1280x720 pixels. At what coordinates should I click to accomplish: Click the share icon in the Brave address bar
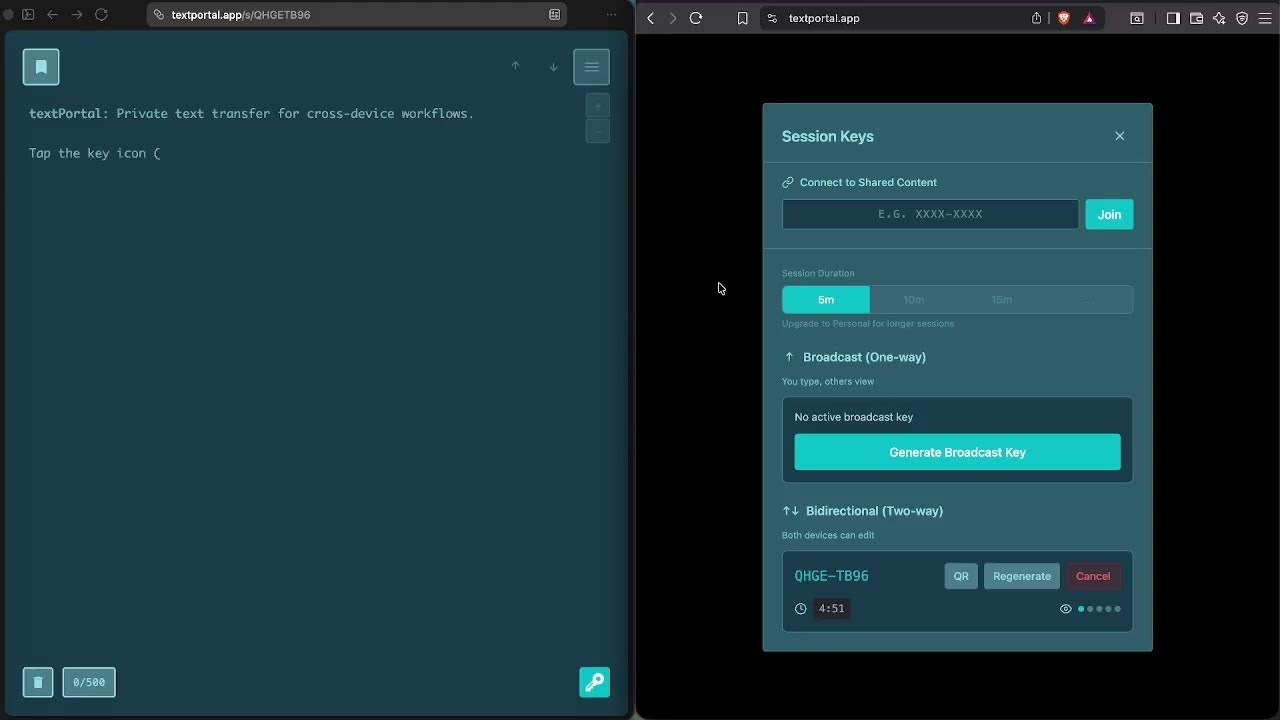pyautogui.click(x=1037, y=18)
